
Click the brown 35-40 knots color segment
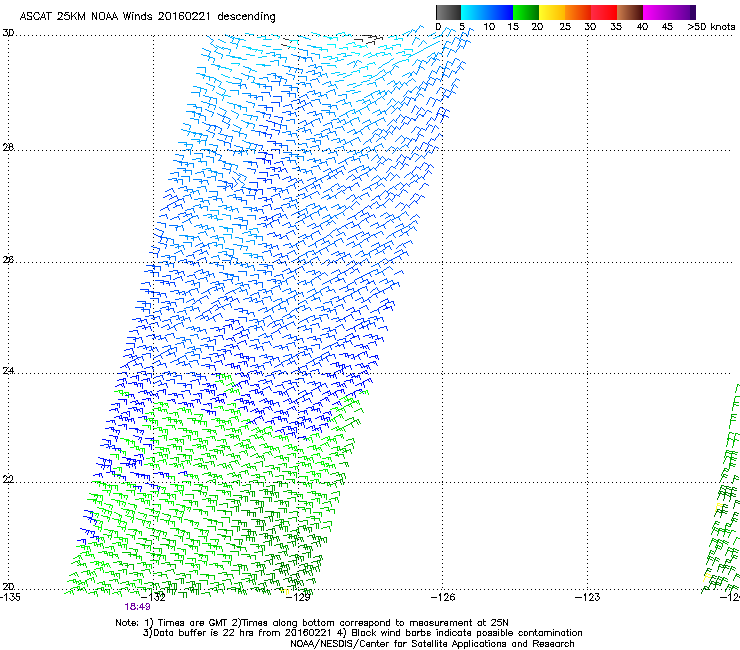[630, 12]
